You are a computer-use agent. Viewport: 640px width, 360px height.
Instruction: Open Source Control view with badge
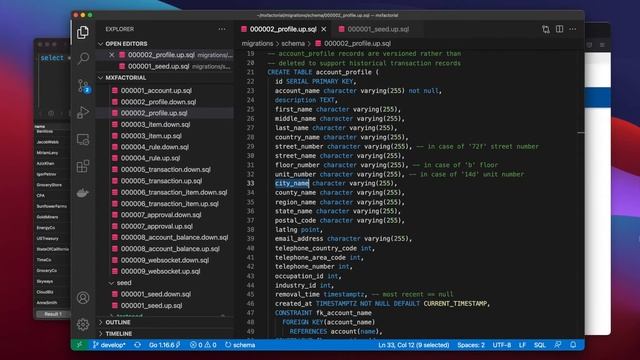[84, 86]
